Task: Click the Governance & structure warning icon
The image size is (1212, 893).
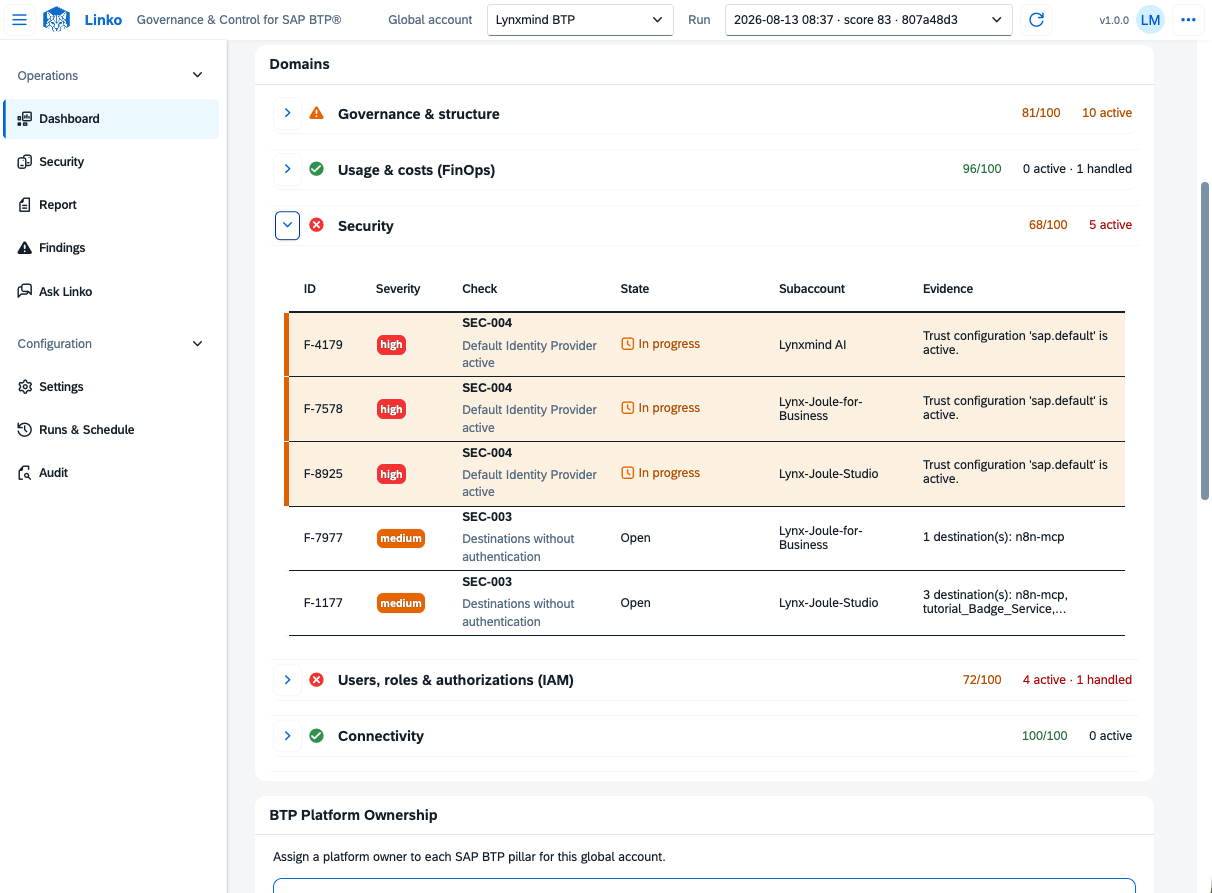Action: click(x=316, y=113)
